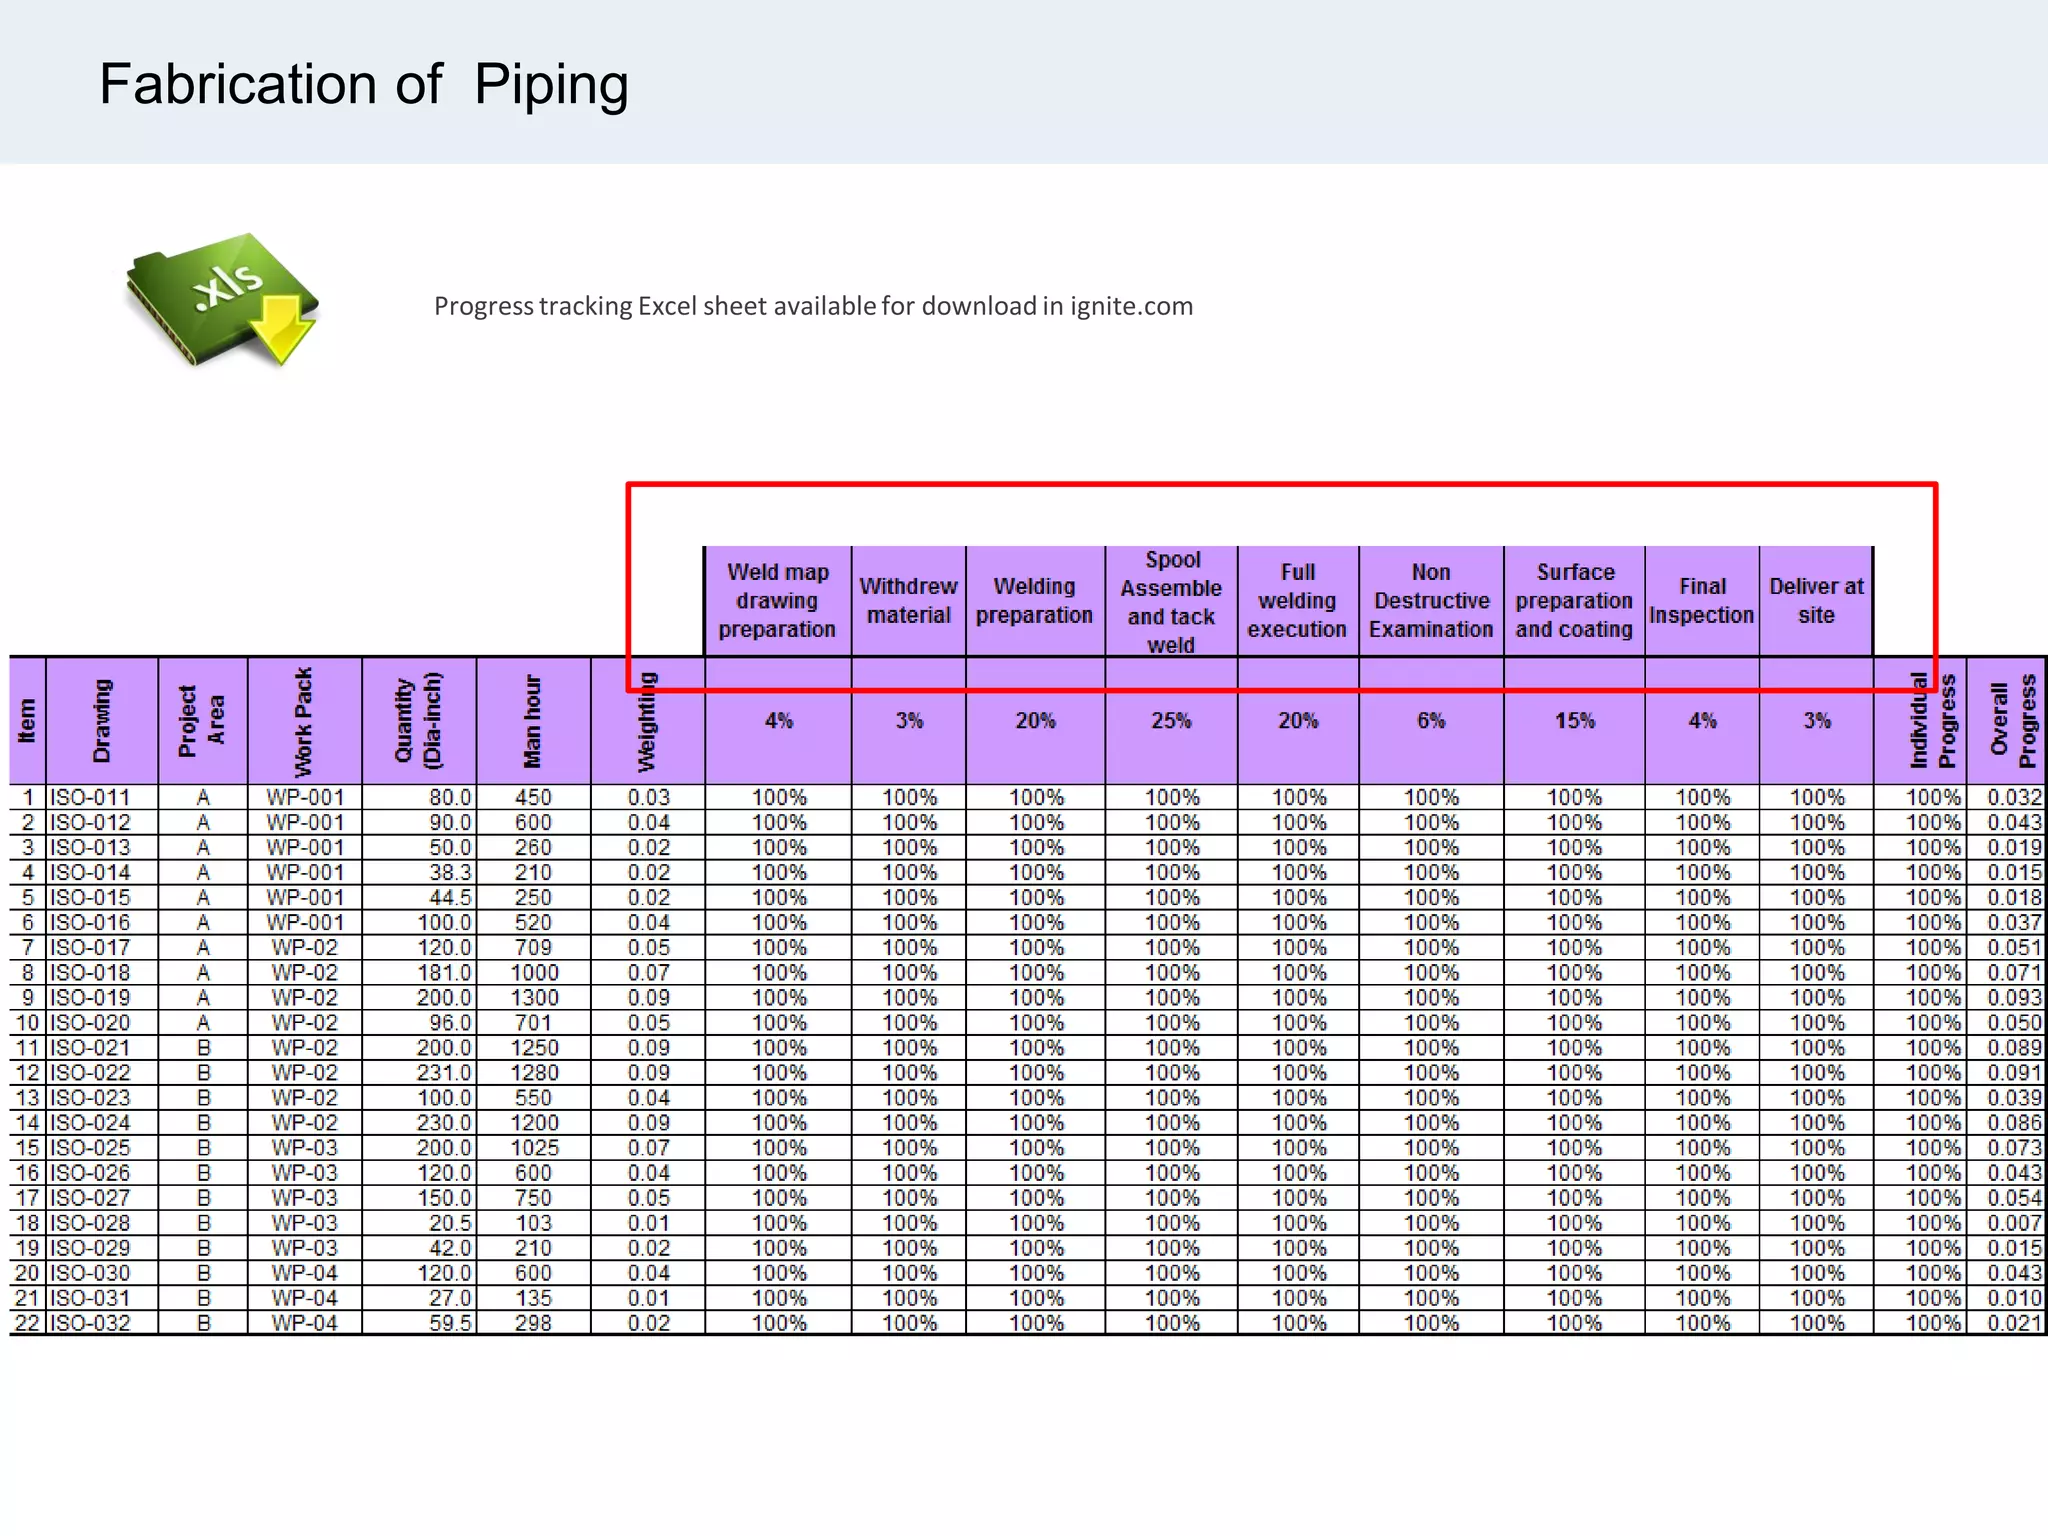Click quantity value 59.5 for ISO-032
The width and height of the screenshot is (2048, 1536).
[419, 1323]
